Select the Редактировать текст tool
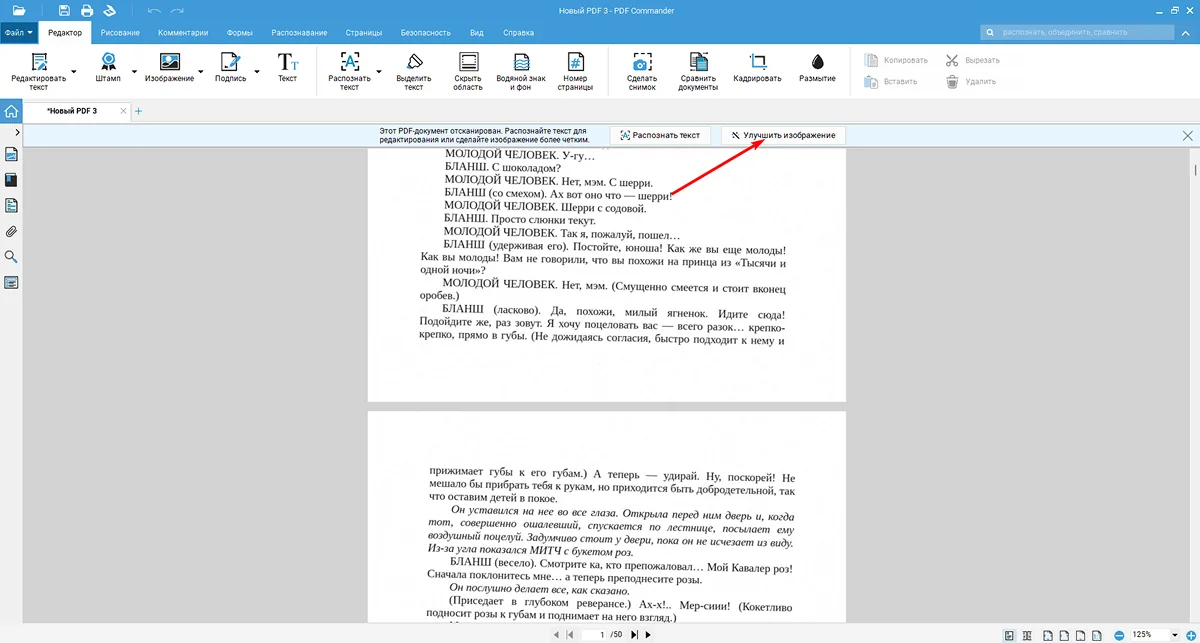The image size is (1200, 643). pos(38,71)
